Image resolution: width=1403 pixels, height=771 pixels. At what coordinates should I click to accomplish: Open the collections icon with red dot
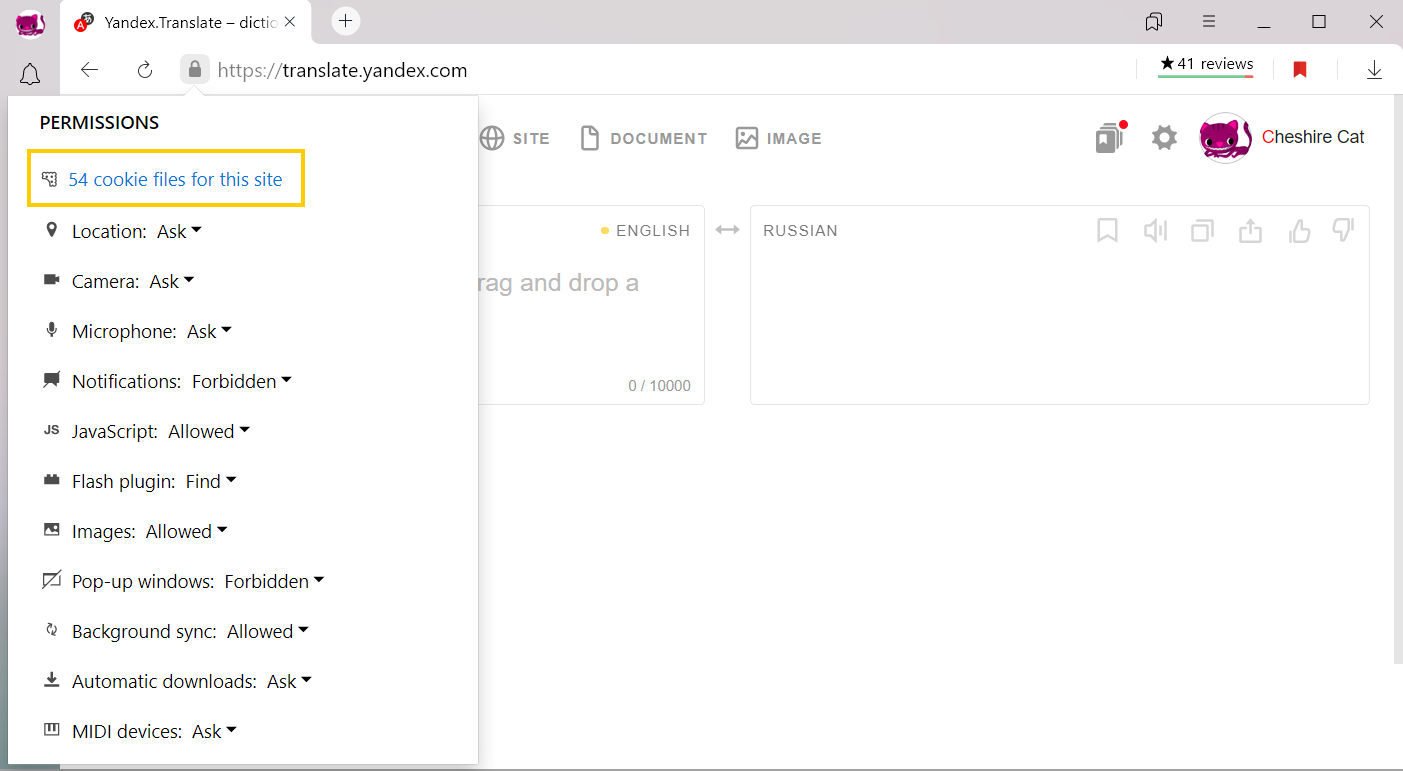1109,138
